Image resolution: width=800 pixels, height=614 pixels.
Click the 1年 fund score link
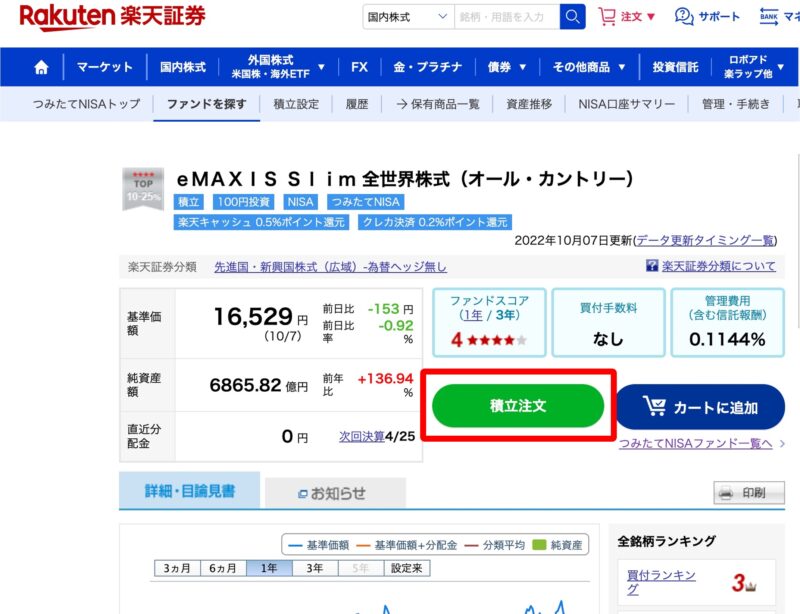(x=472, y=315)
